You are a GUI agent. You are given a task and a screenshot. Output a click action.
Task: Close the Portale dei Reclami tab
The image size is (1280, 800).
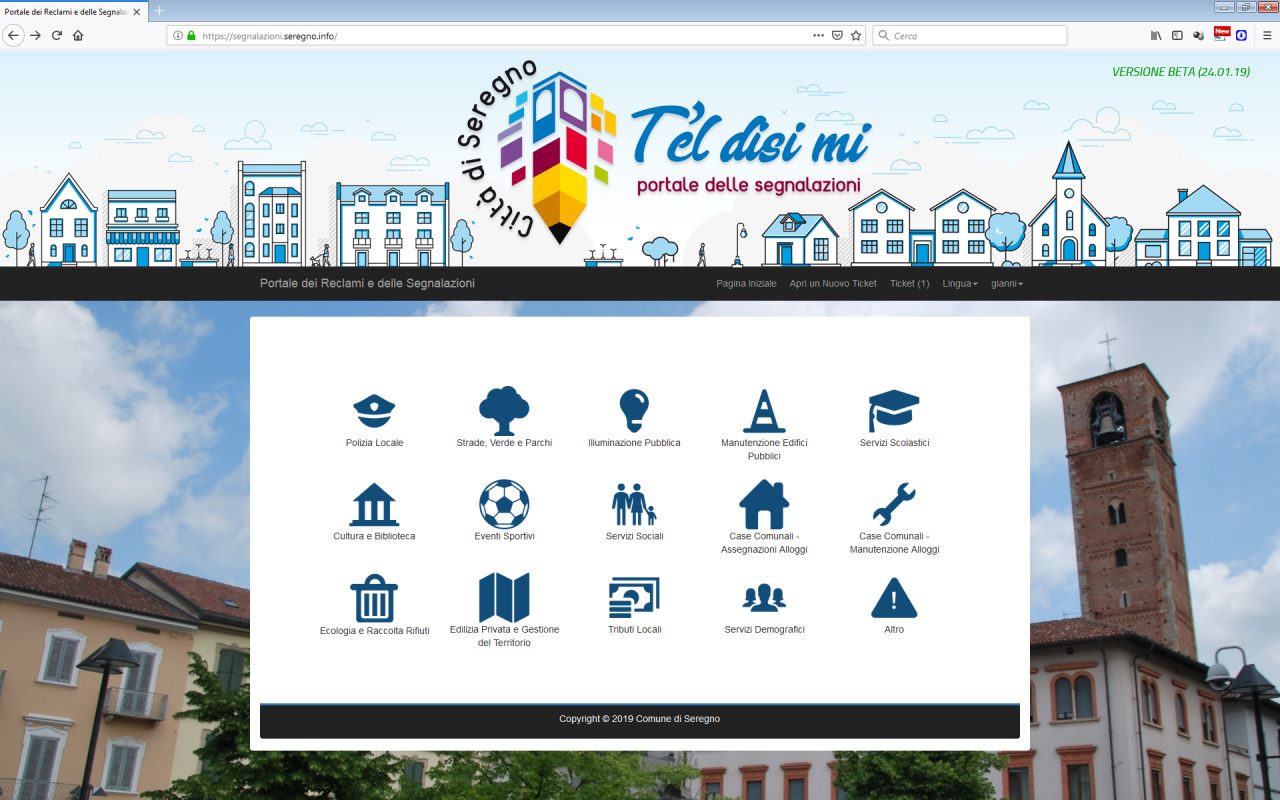coord(137,12)
